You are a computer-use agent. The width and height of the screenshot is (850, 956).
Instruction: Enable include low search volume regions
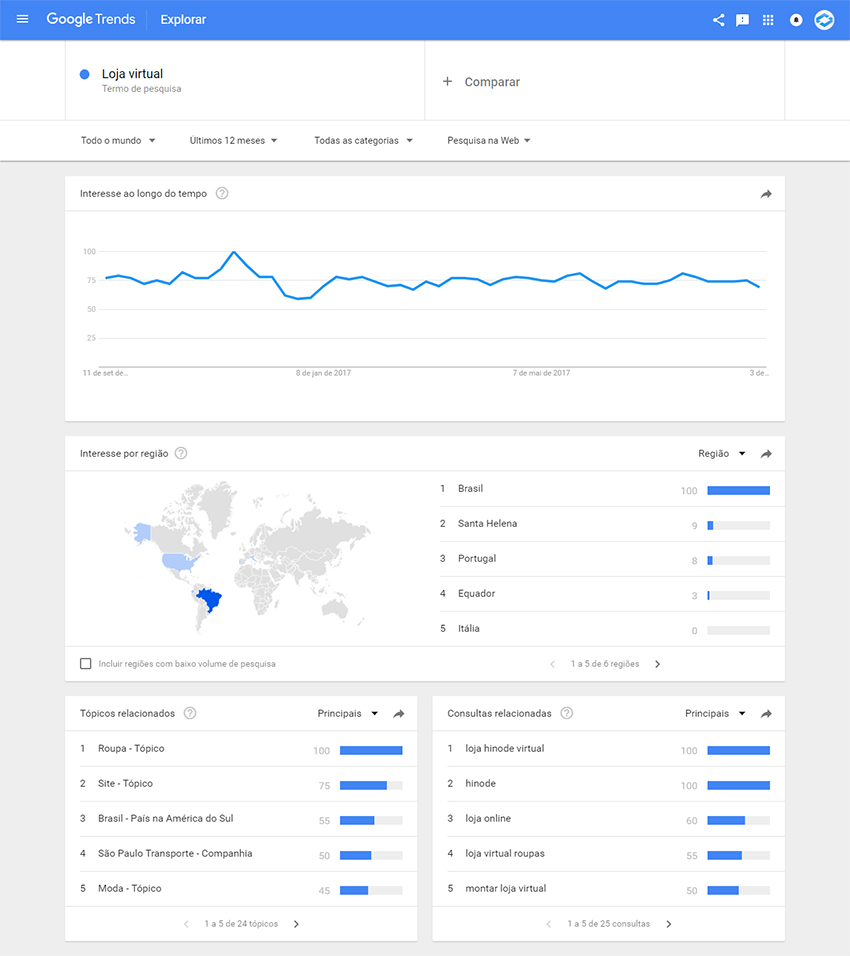[x=85, y=663]
